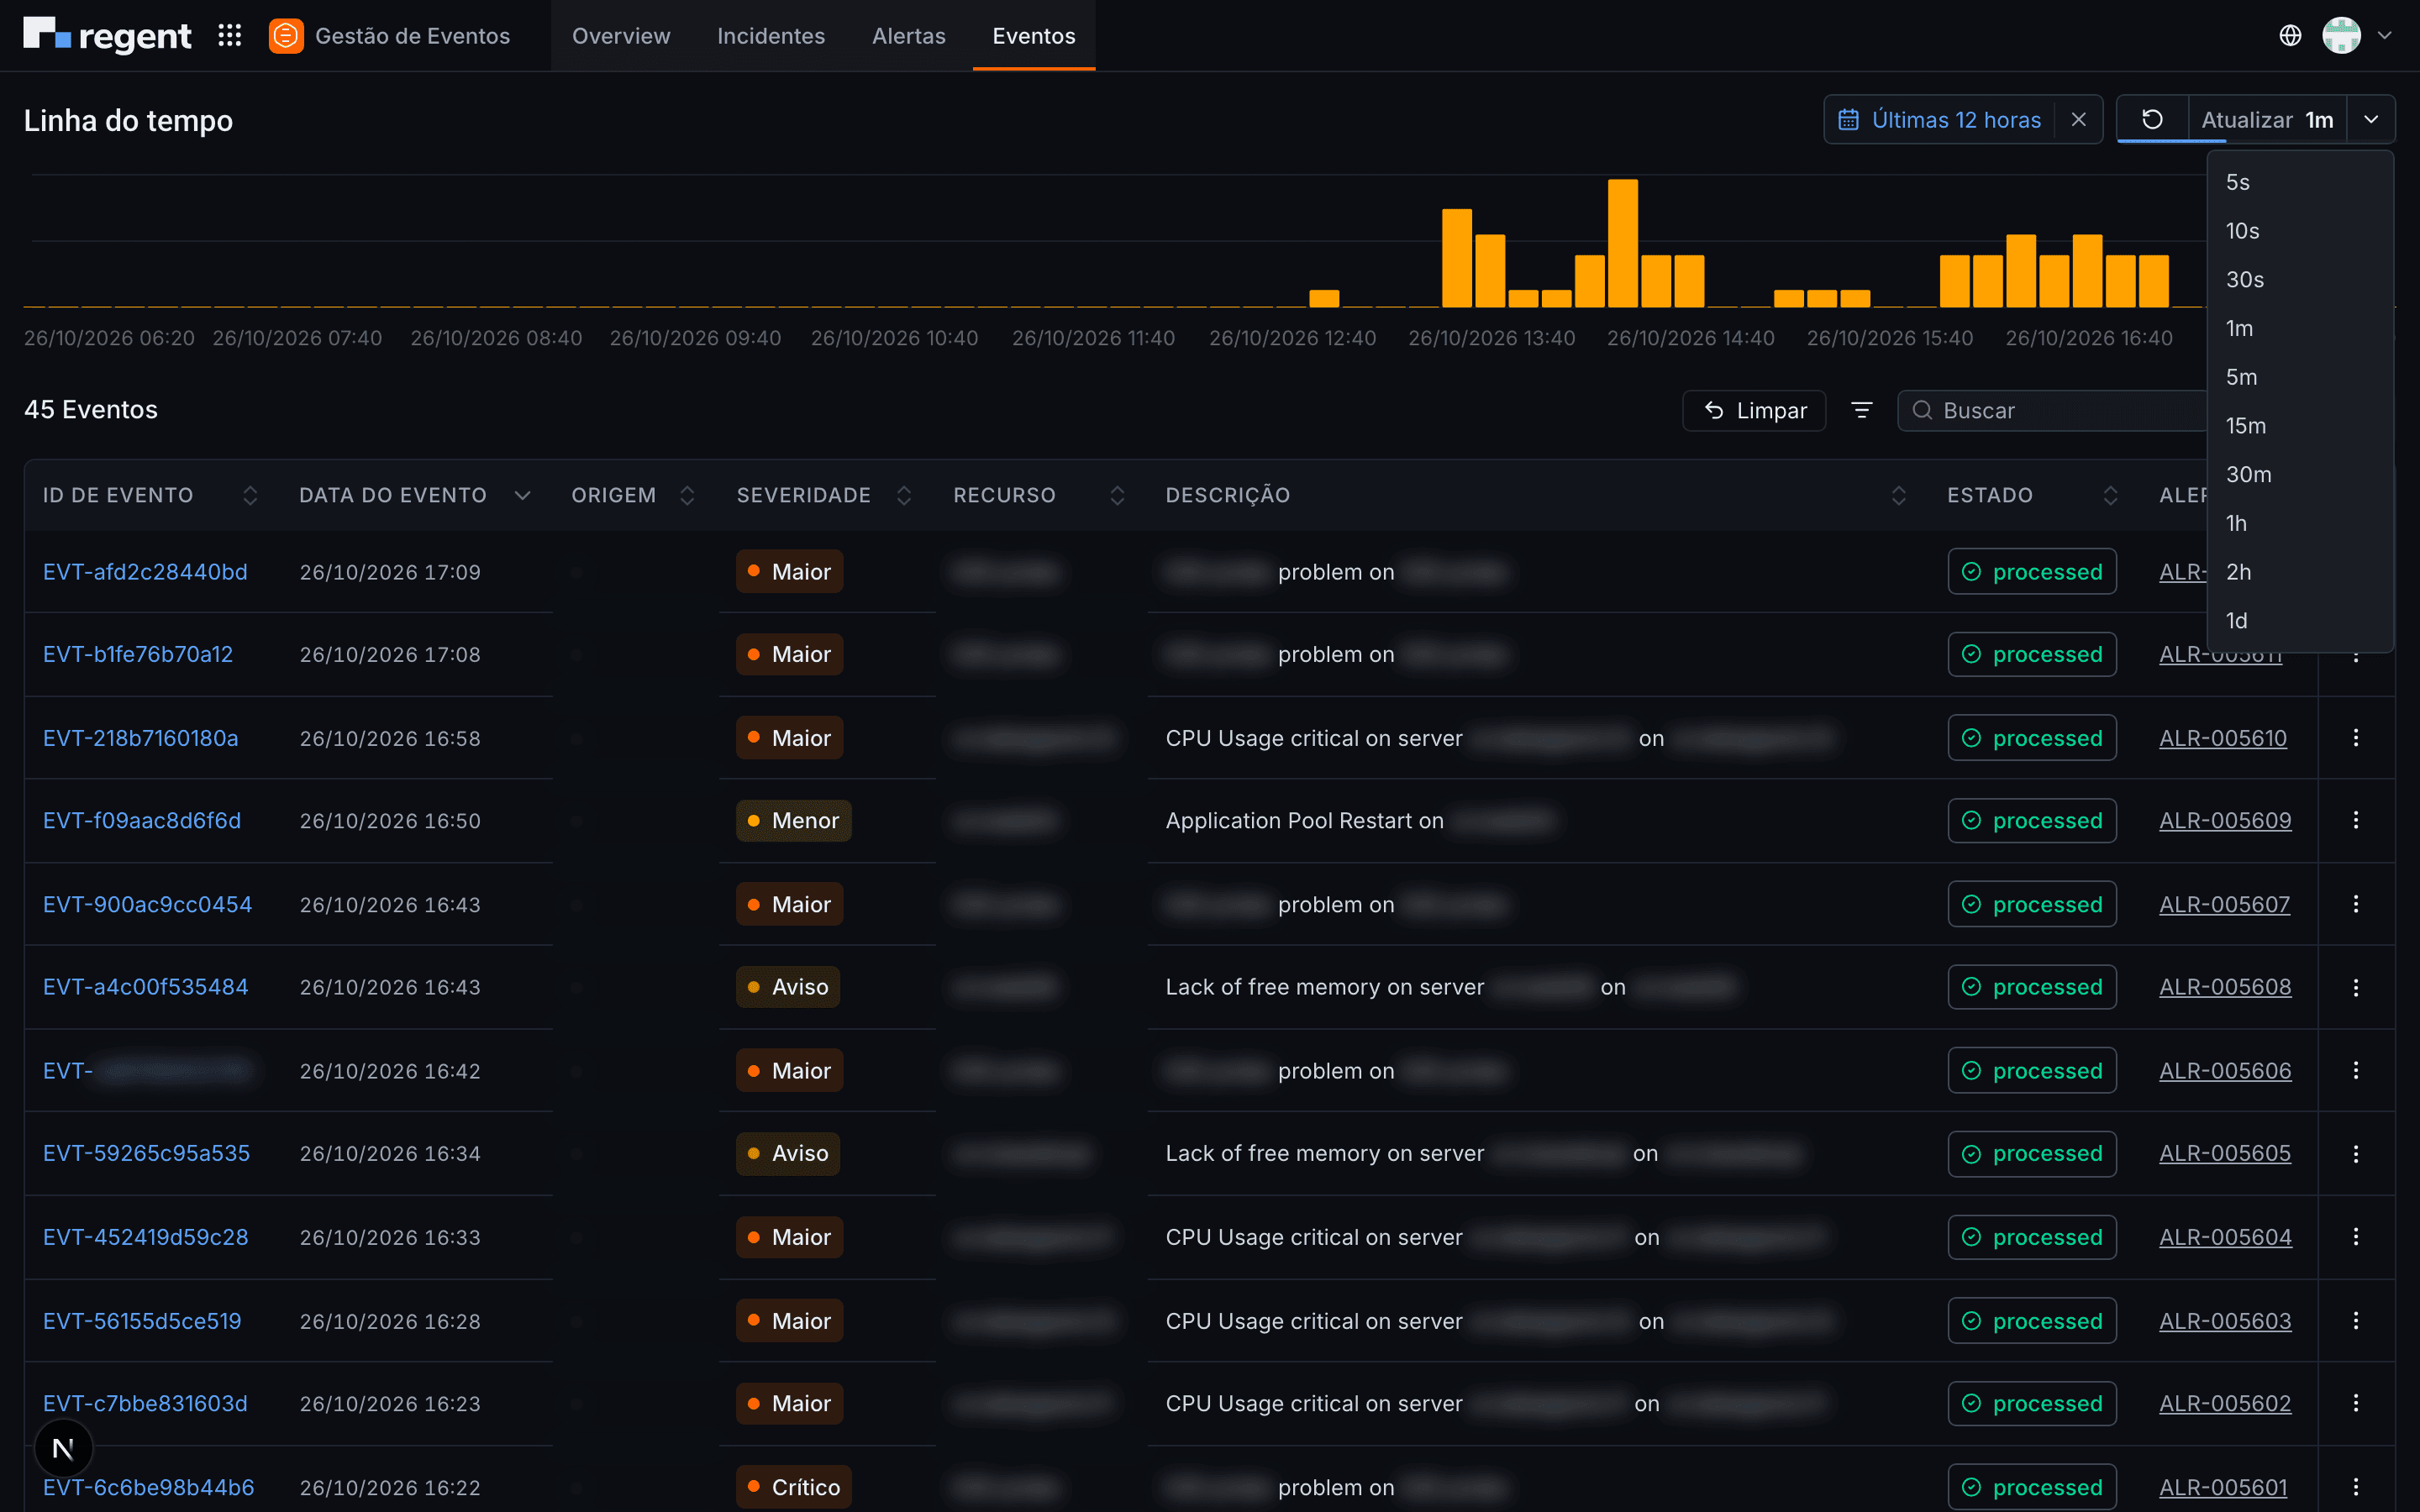Switch to the Incidentes tab
Image resolution: width=2420 pixels, height=1512 pixels.
tap(771, 36)
